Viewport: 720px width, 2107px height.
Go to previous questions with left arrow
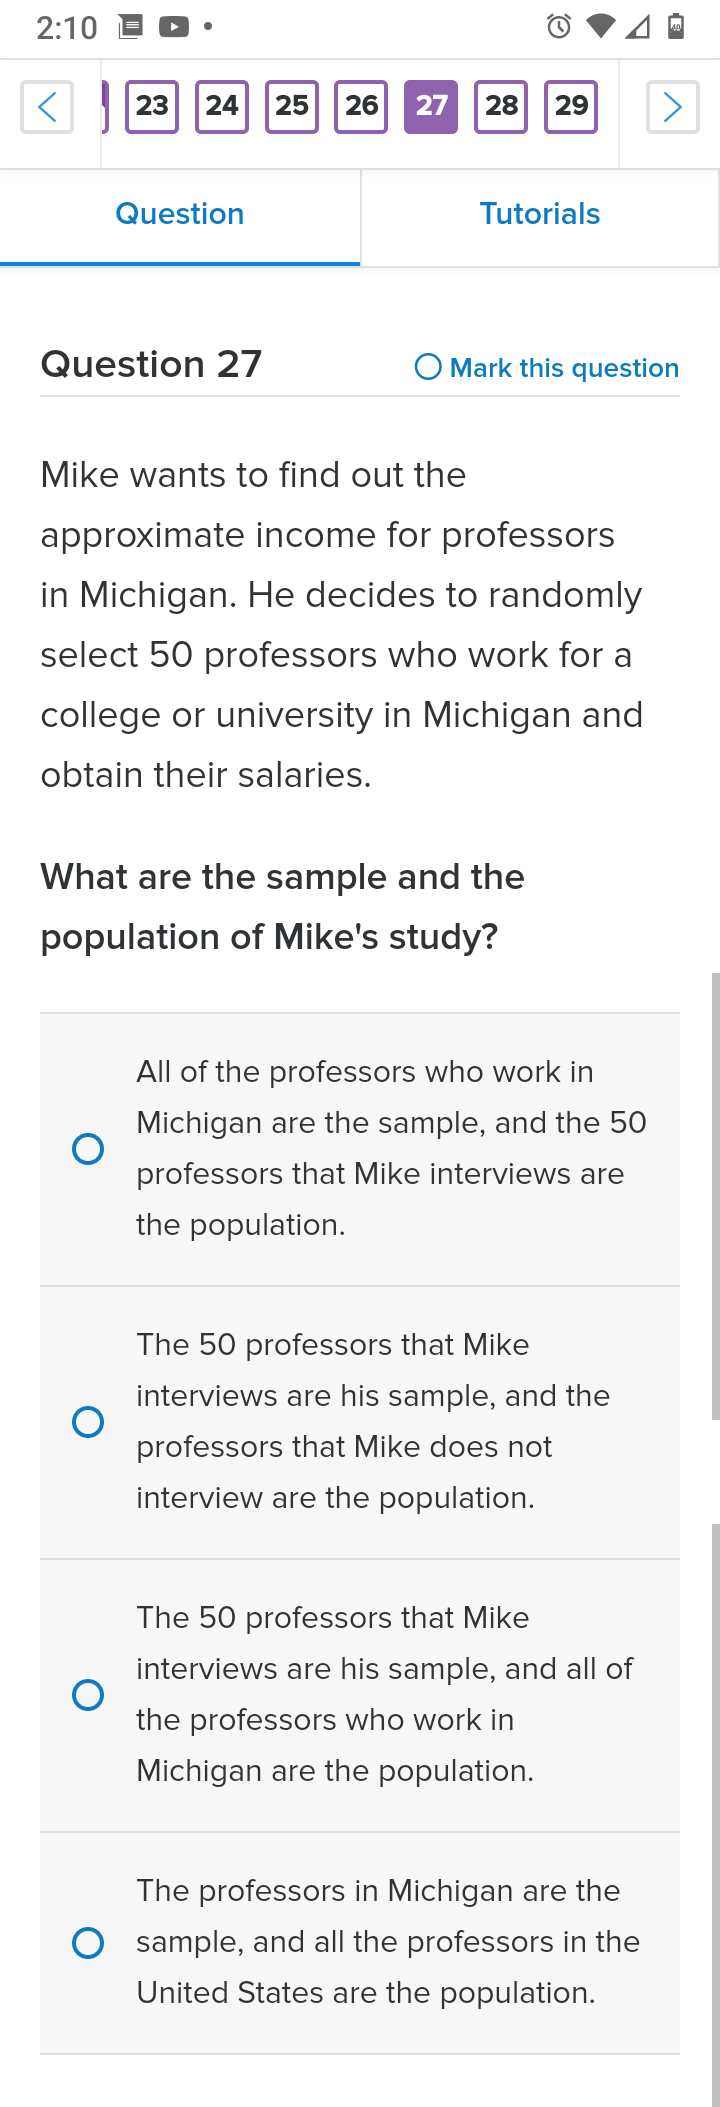click(x=47, y=106)
